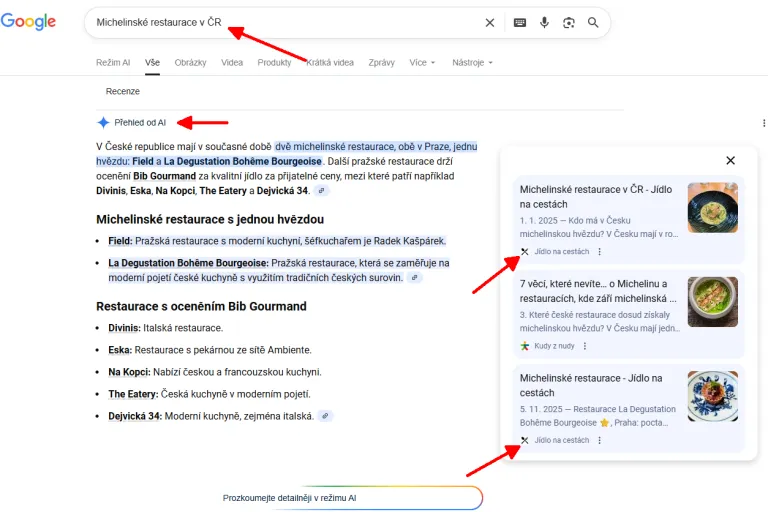Viewport: 768px width, 512px height.
Task: Click the Field: list item text
Action: tap(277, 241)
